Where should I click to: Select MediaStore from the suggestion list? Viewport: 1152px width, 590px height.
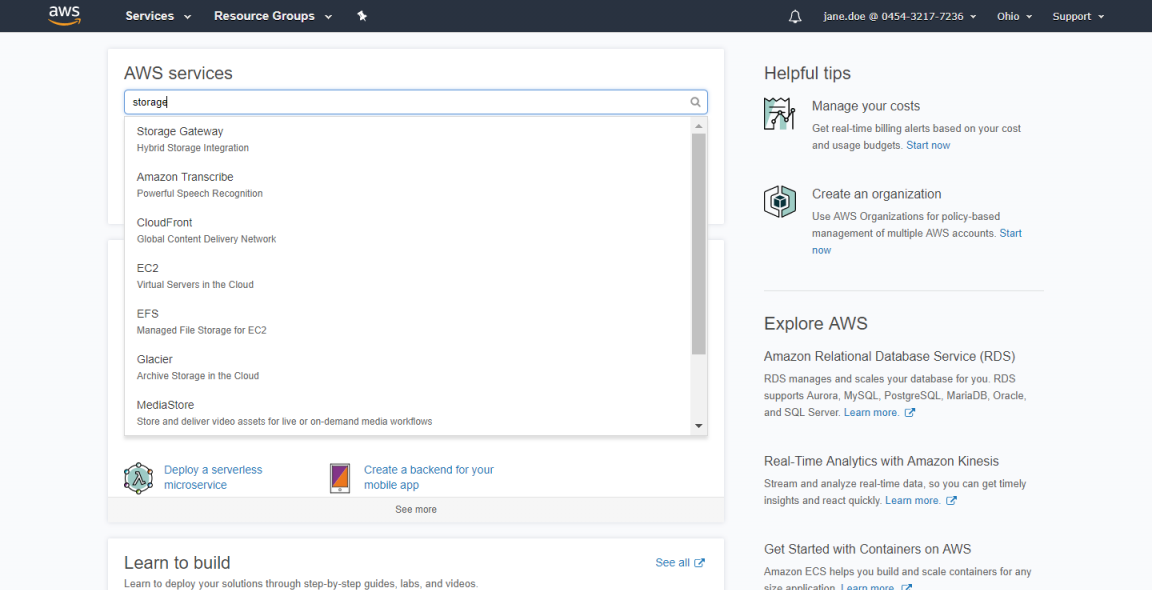[x=408, y=412]
